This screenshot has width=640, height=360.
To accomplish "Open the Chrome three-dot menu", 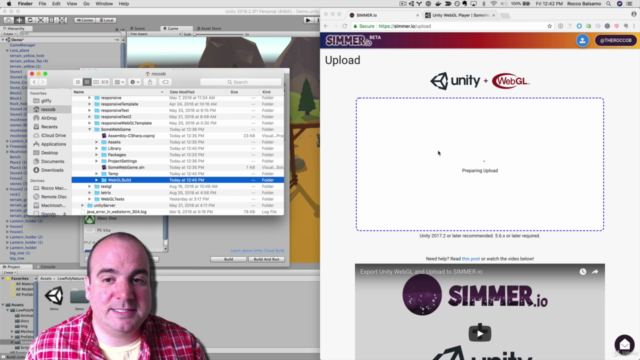I will tap(634, 26).
